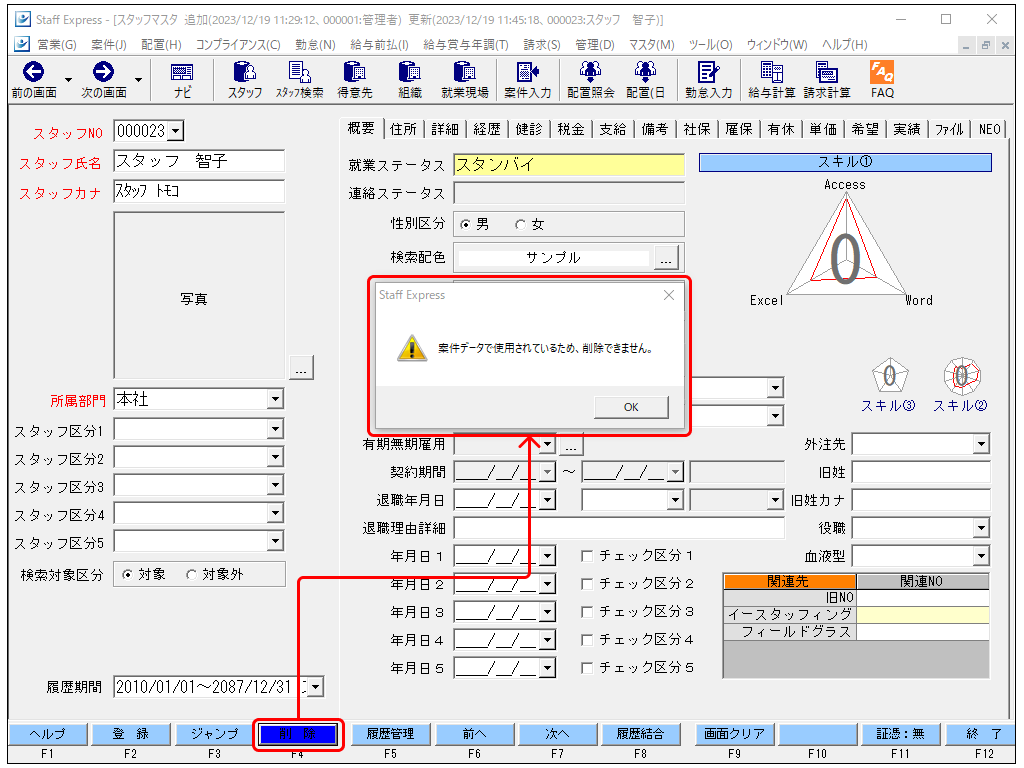Open 検索配色 color picker ellipsis button
This screenshot has height=768, width=1024.
coord(665,257)
